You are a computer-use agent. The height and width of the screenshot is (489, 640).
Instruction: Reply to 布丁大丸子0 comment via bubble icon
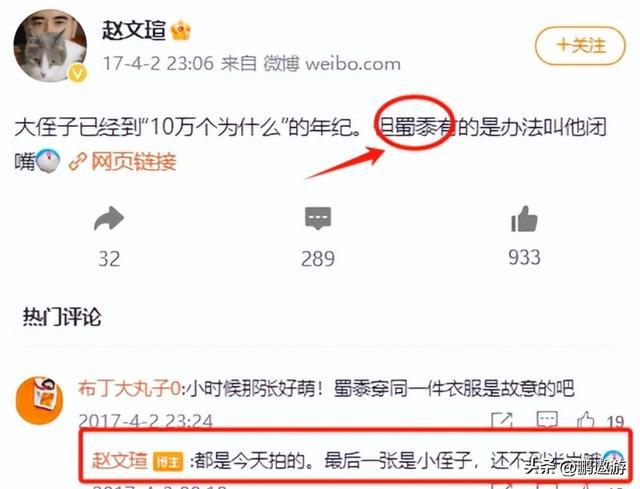click(547, 420)
